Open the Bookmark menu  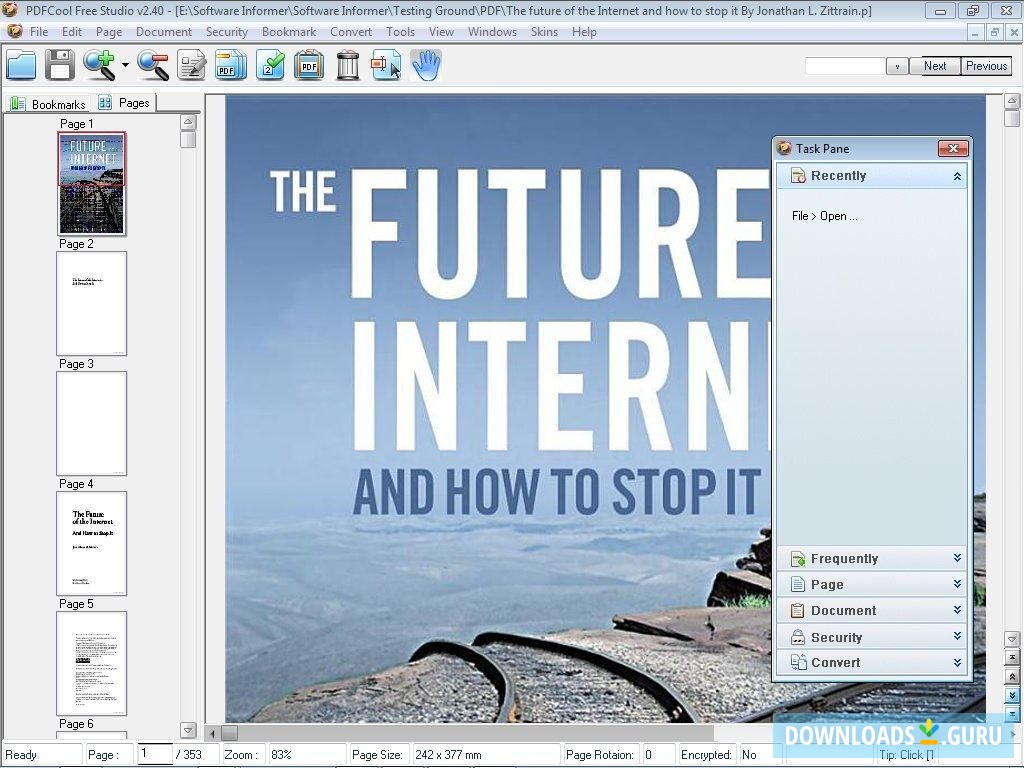pyautogui.click(x=289, y=31)
